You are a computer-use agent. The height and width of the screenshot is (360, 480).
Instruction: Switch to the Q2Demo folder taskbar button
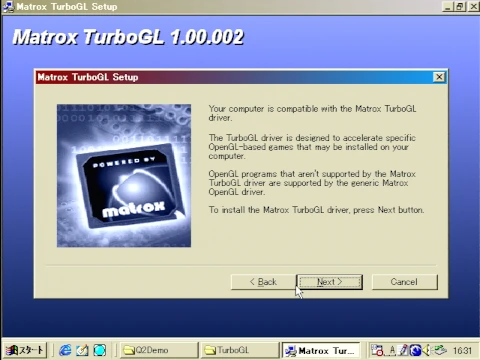pos(159,350)
